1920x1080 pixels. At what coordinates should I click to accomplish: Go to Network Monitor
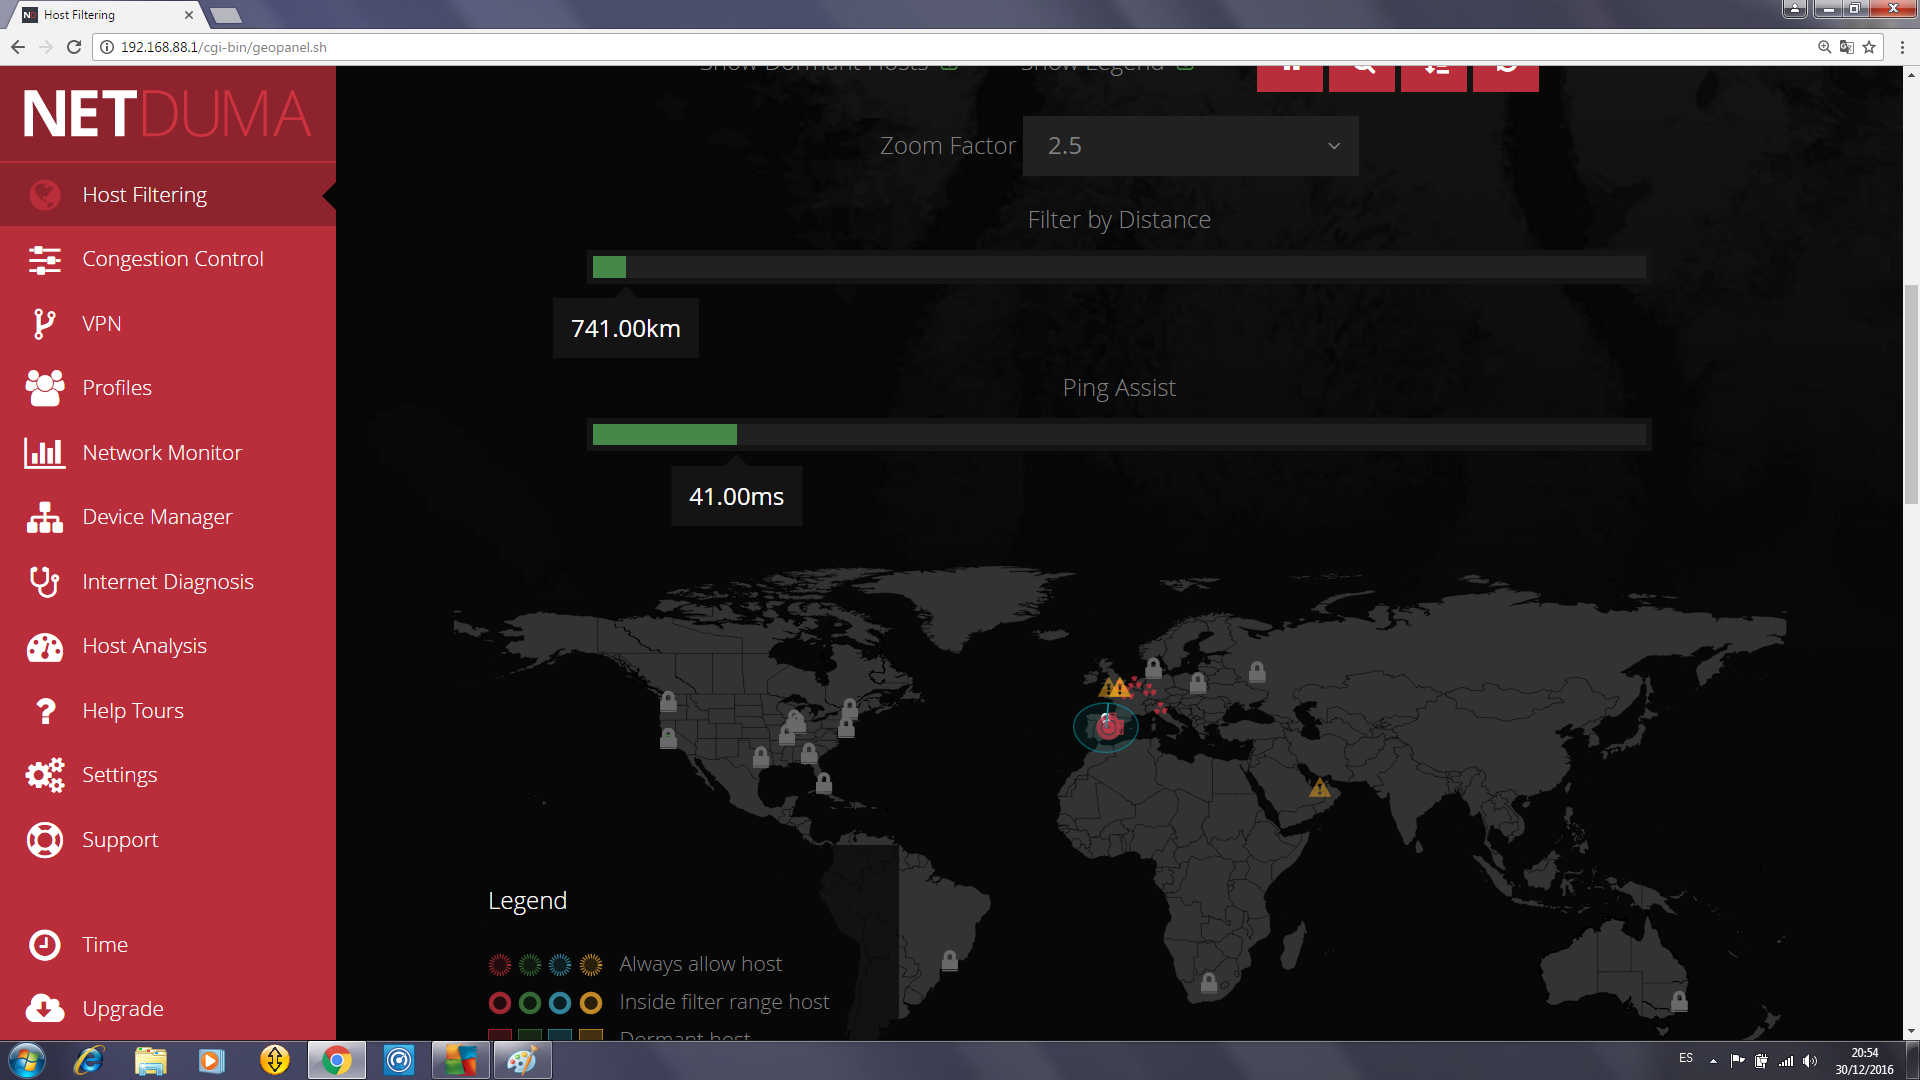[162, 453]
